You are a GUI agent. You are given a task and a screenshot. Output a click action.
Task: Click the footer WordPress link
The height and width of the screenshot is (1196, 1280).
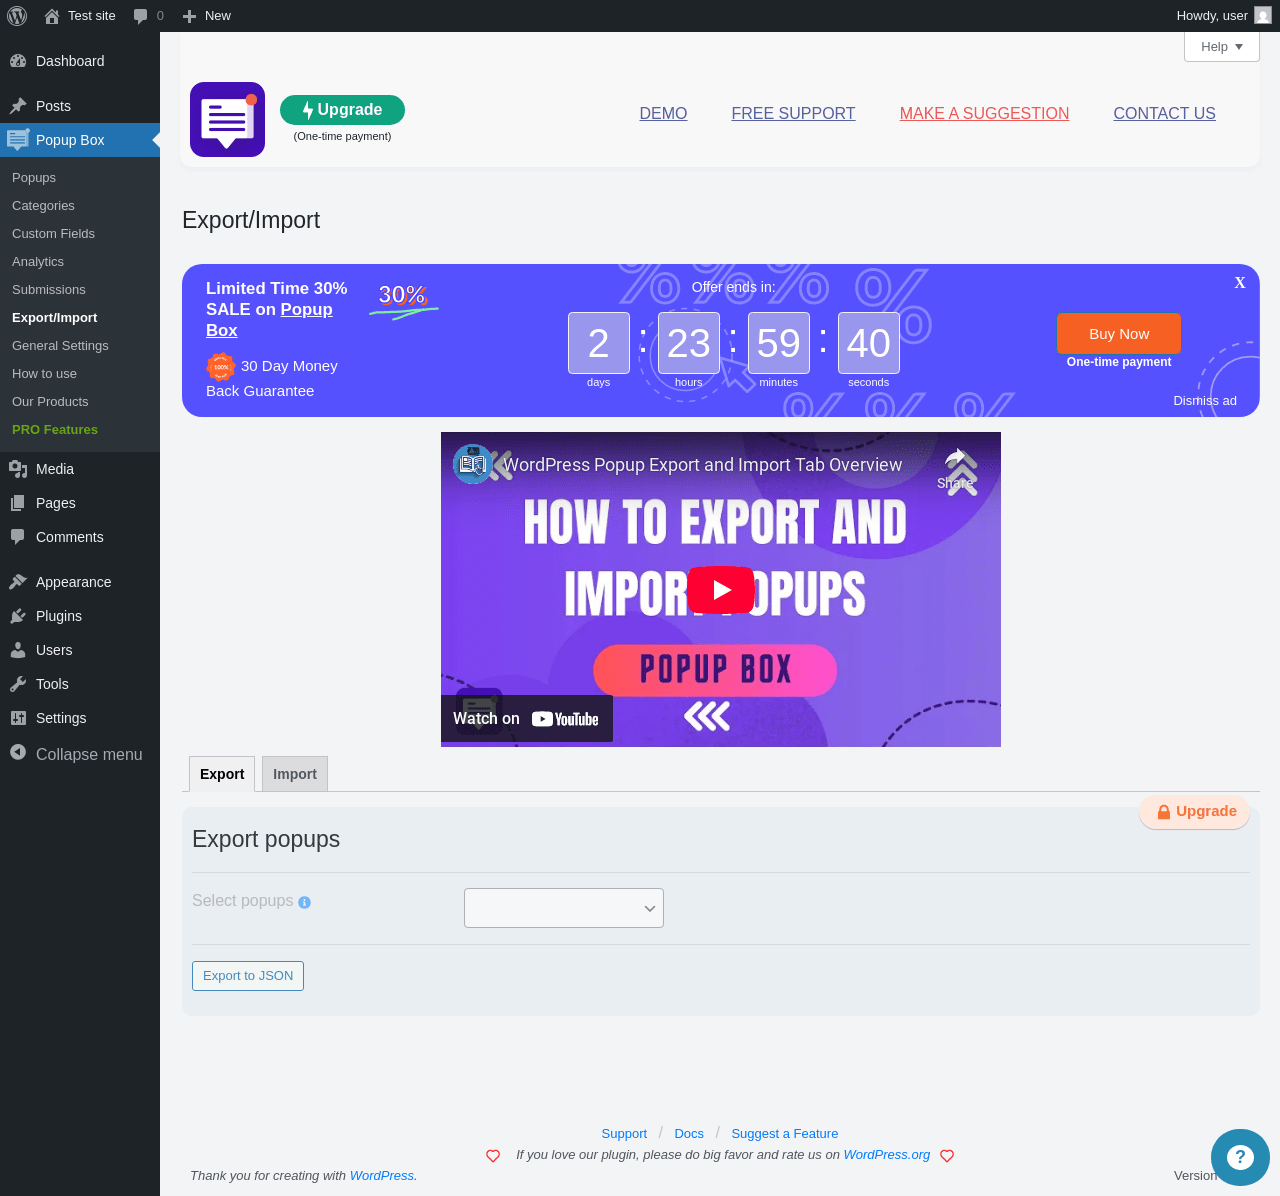point(382,1176)
